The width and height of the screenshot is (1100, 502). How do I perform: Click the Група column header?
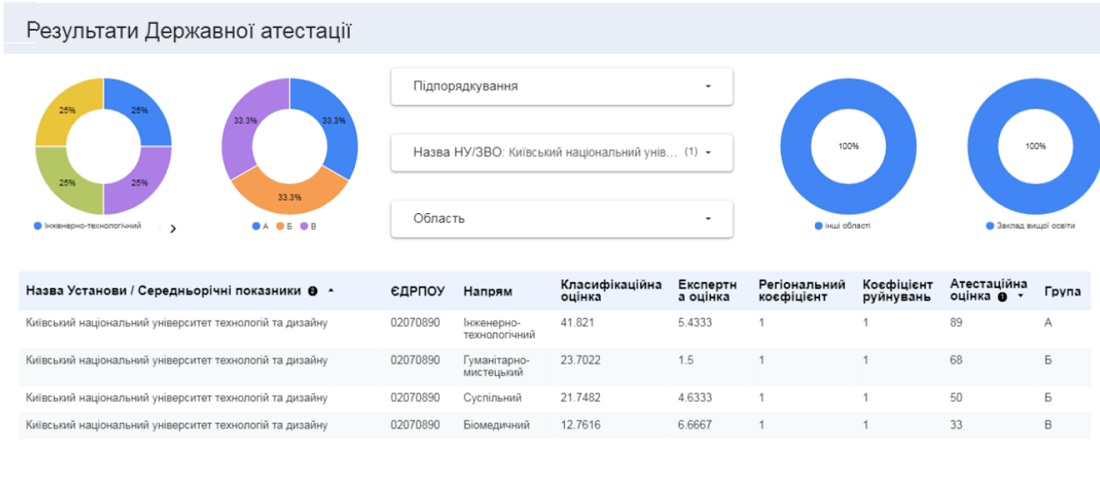1061,291
